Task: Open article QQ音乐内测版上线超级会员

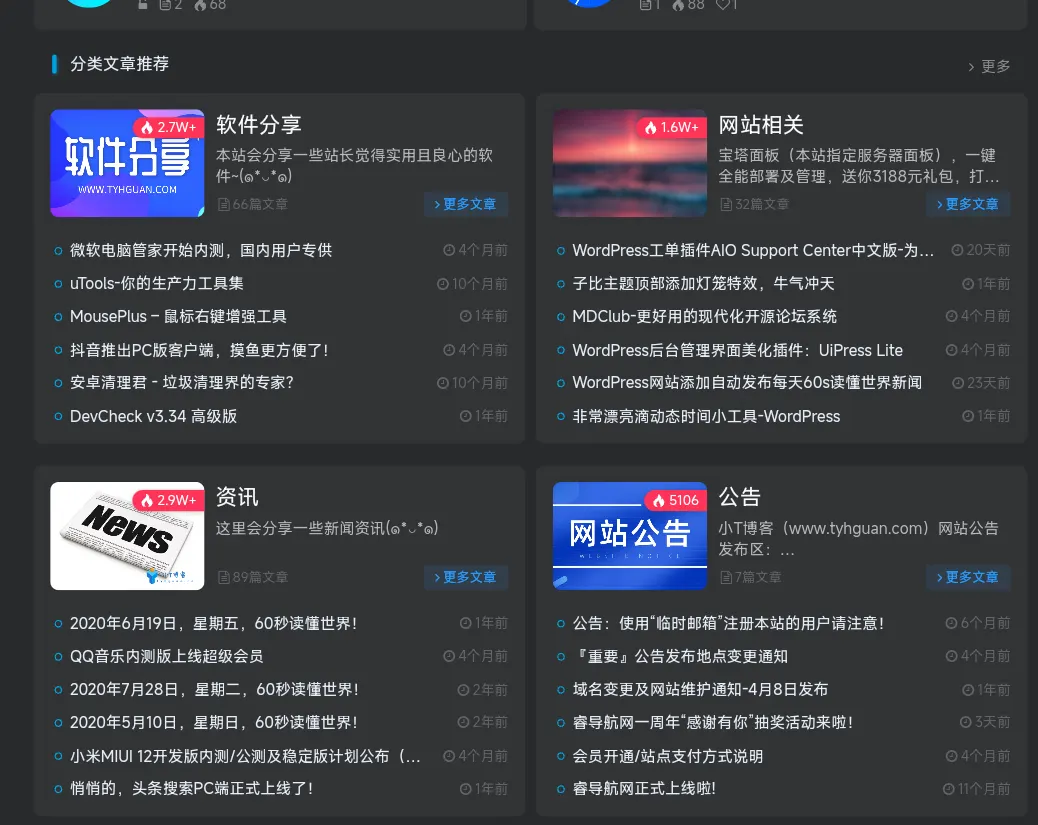Action: coord(167,656)
